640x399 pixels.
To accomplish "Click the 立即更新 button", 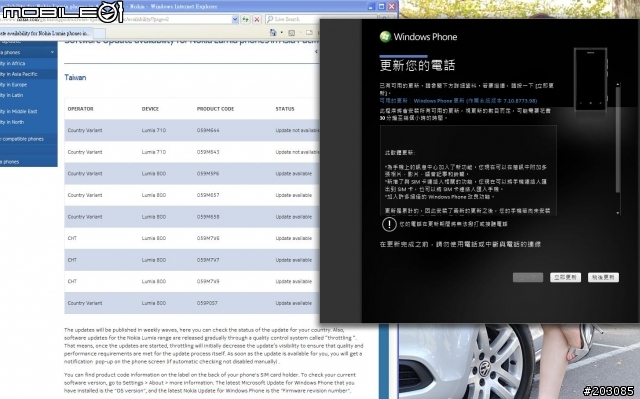I will (565, 277).
